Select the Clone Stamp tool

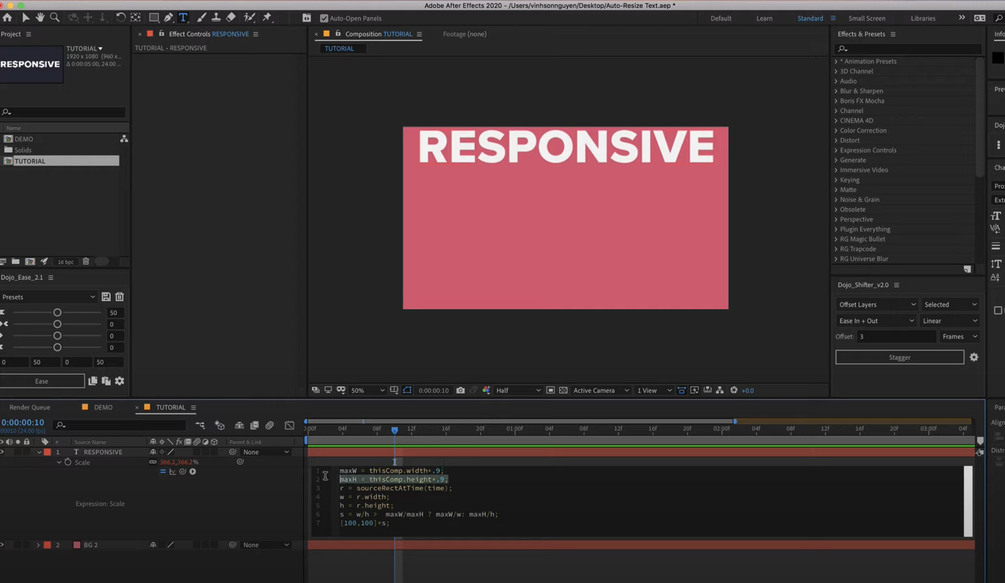click(x=217, y=18)
